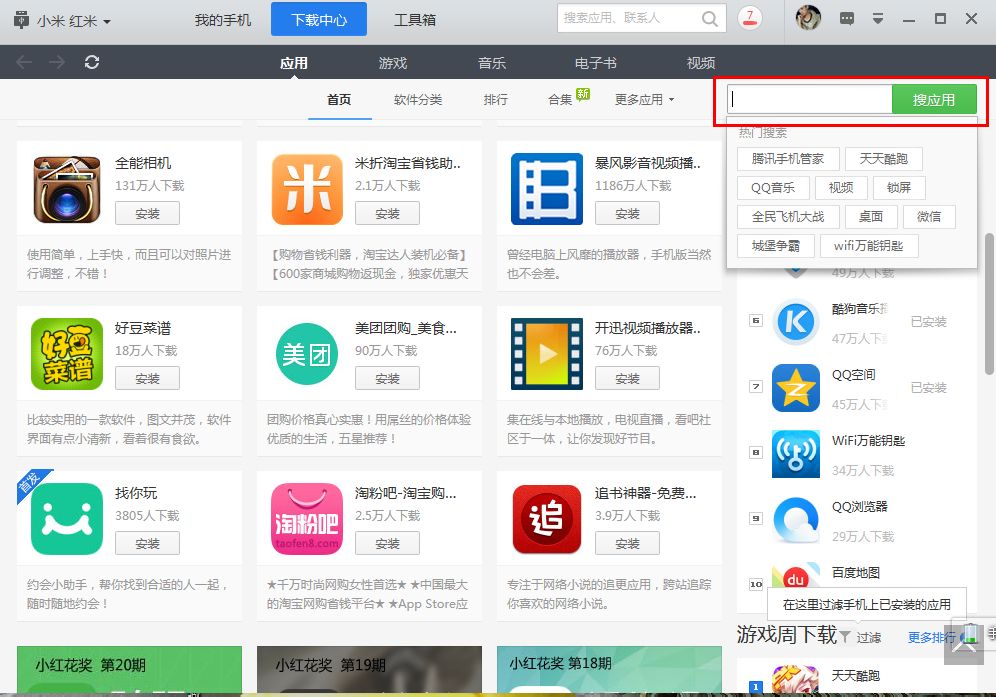
Task: Choose hot search tag 微信
Action: point(929,217)
